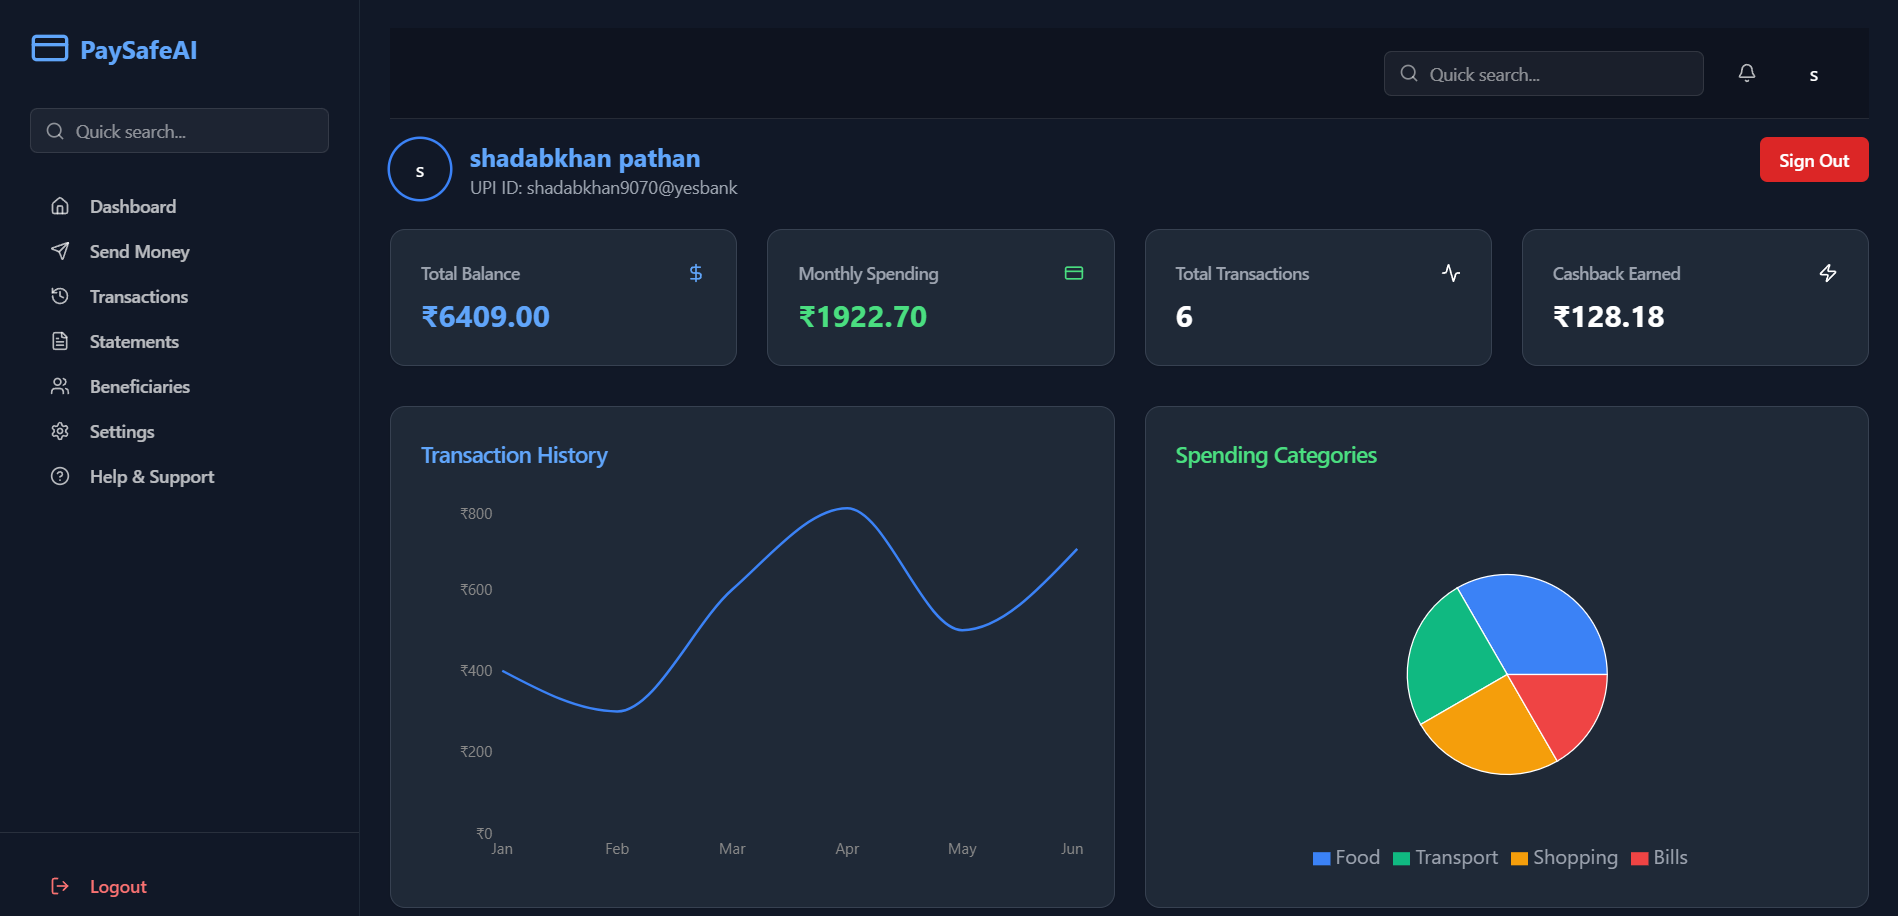Click the blue Food legend swatch

pos(1321,858)
